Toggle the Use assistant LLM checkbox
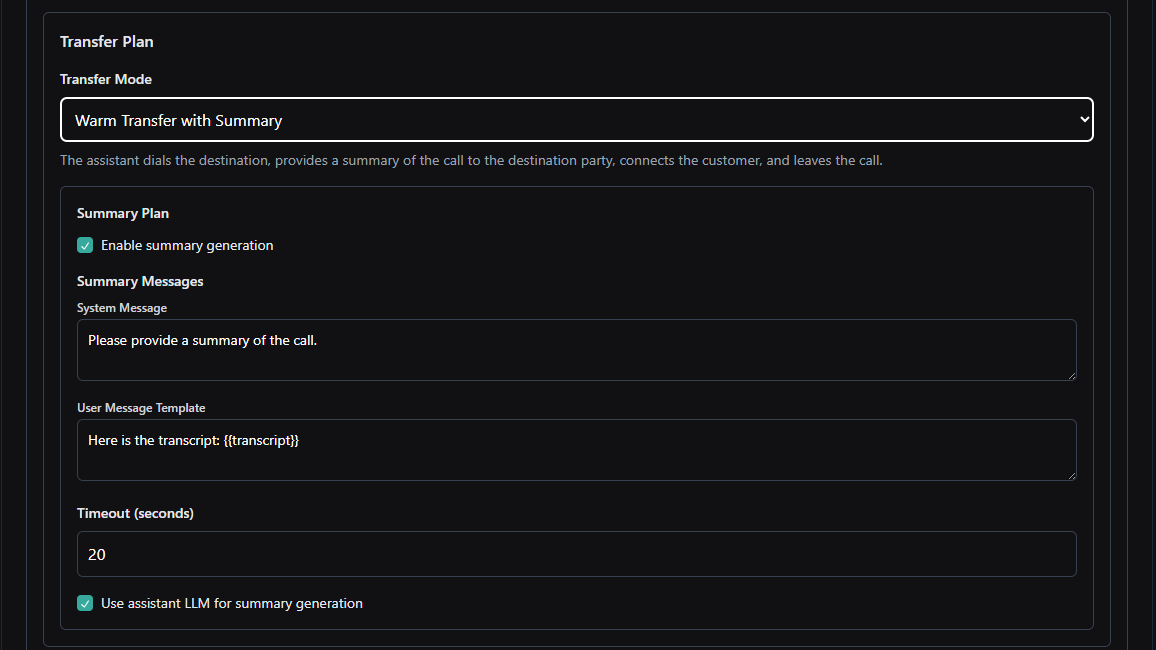The height and width of the screenshot is (650, 1156). (85, 604)
